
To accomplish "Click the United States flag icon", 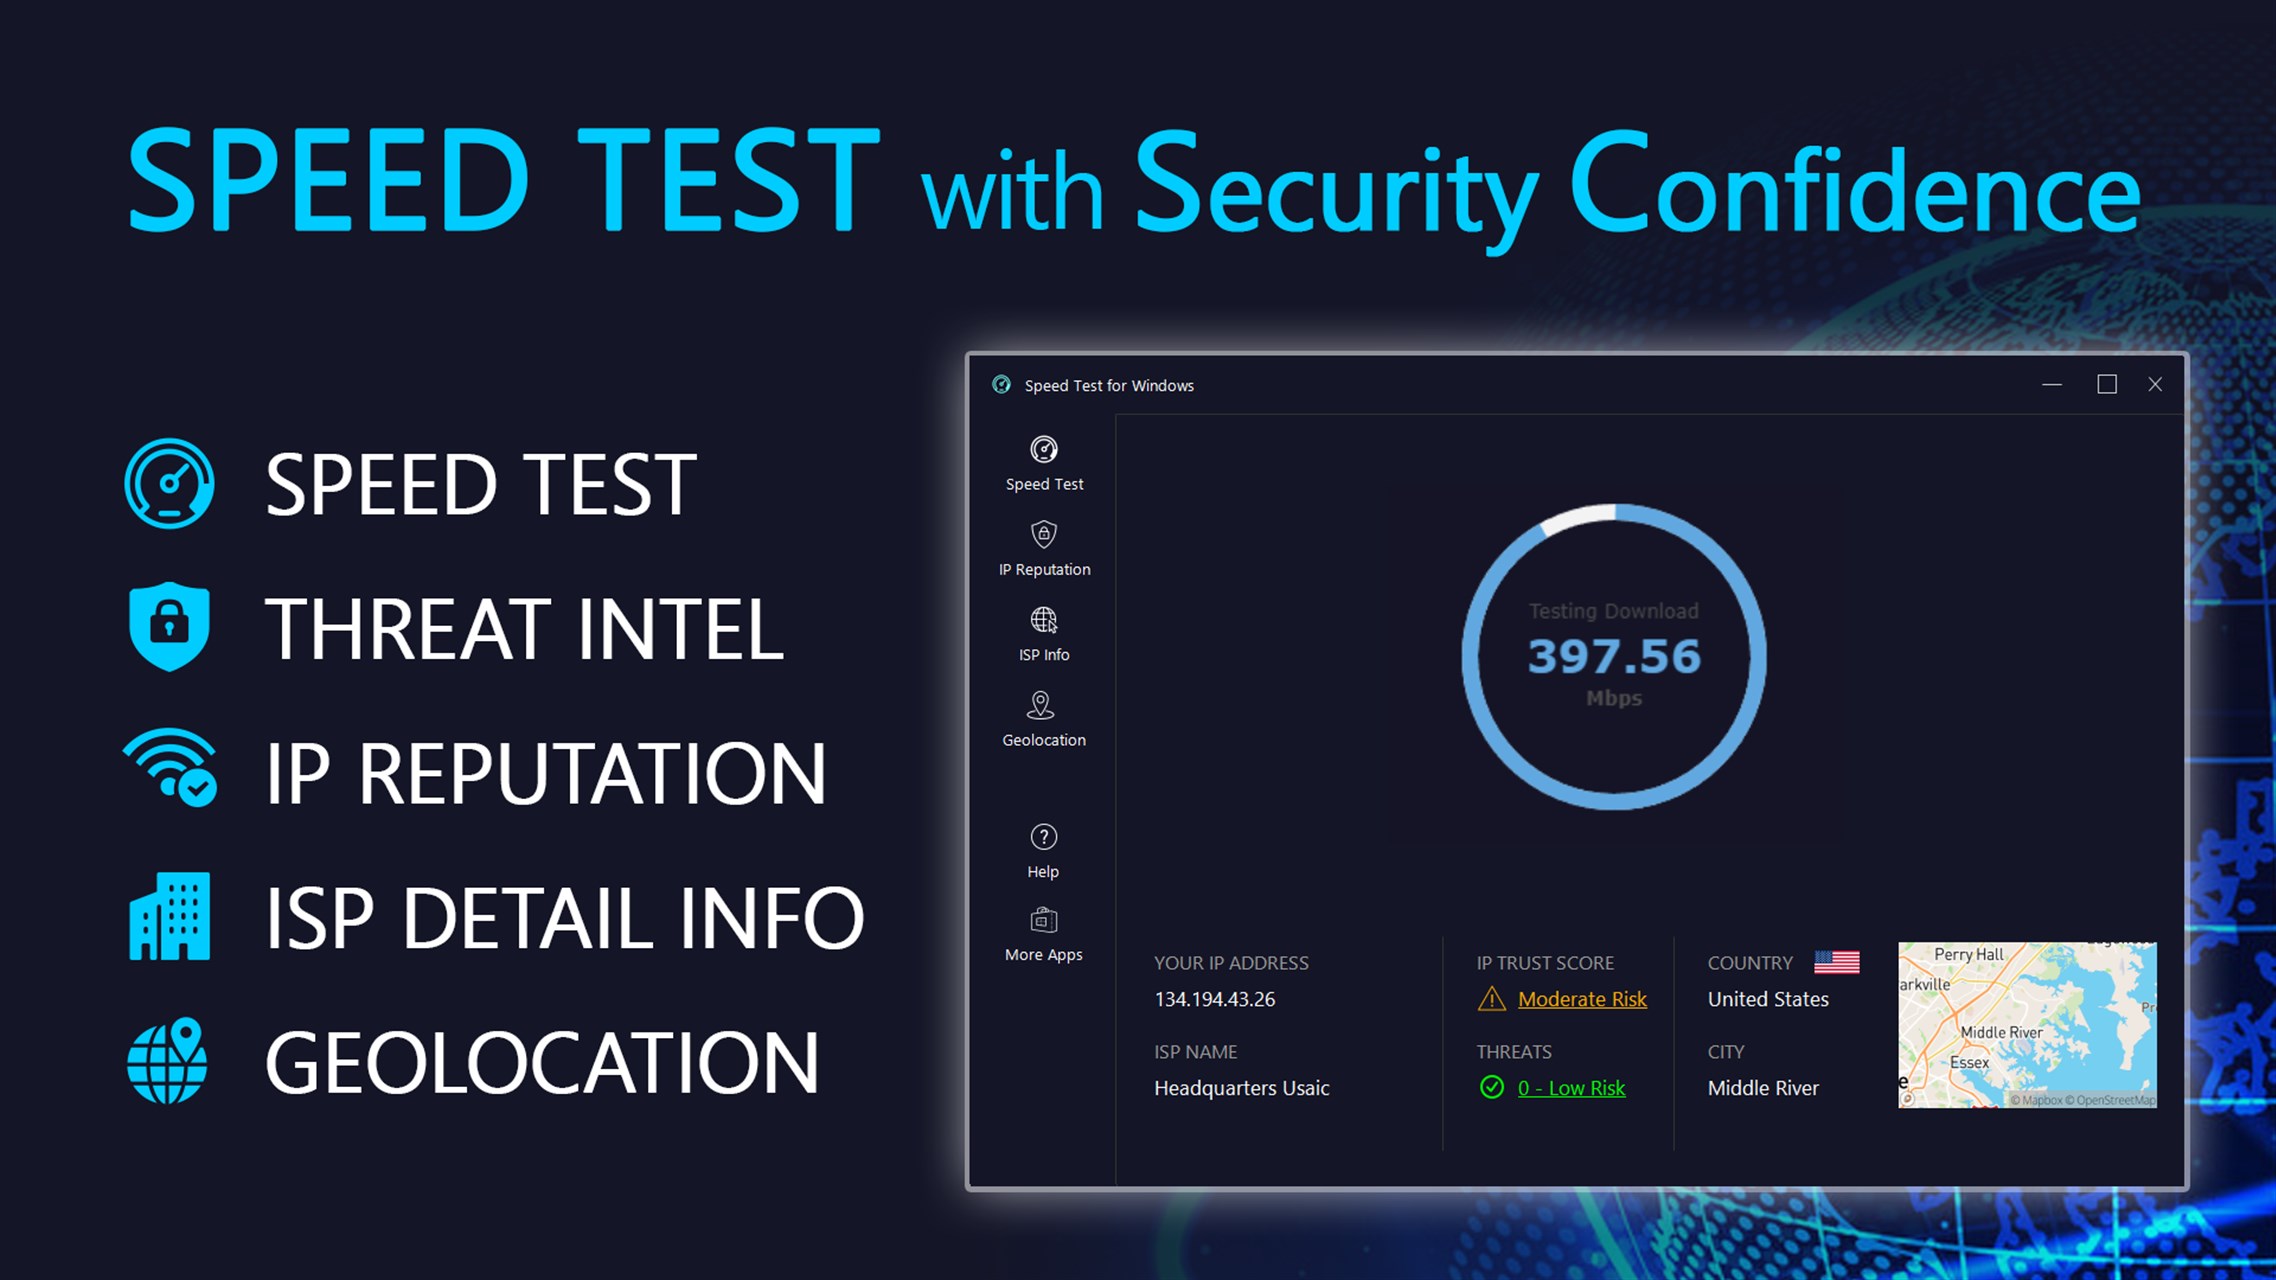I will click(1836, 962).
